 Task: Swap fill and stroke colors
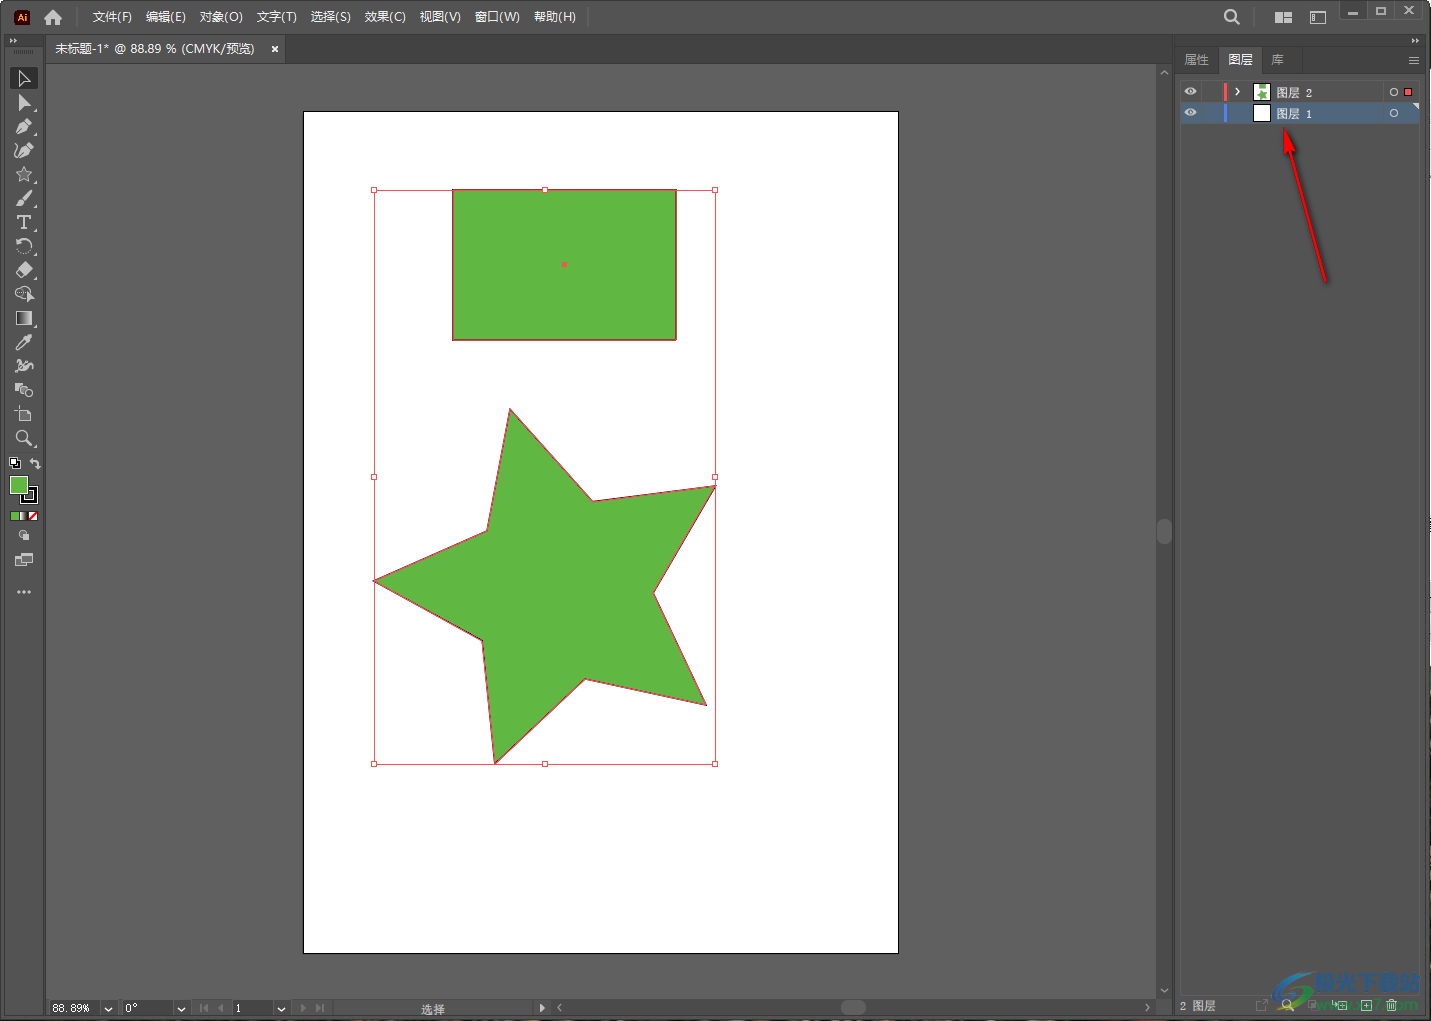coord(35,463)
